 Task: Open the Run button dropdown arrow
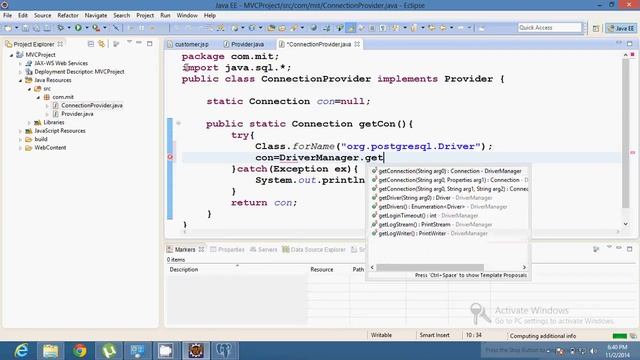(87, 28)
